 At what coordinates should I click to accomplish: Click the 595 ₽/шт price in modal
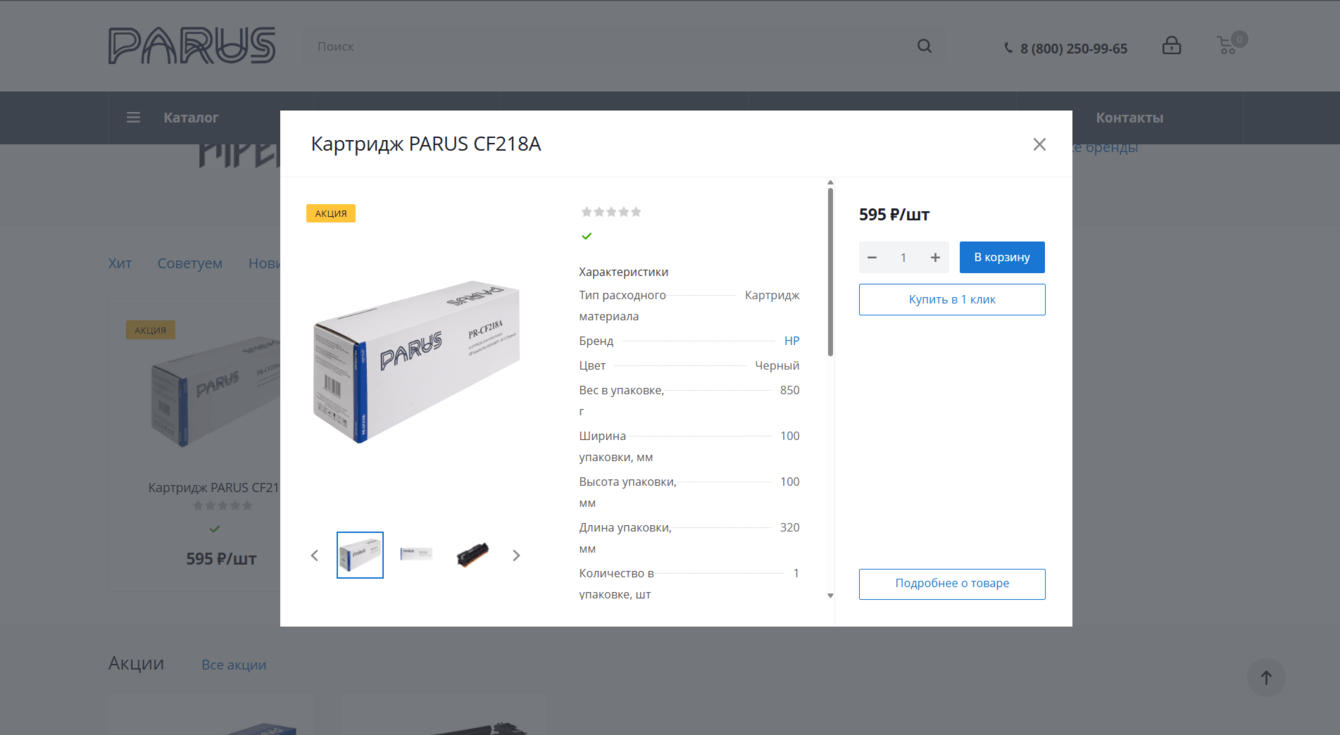(895, 214)
